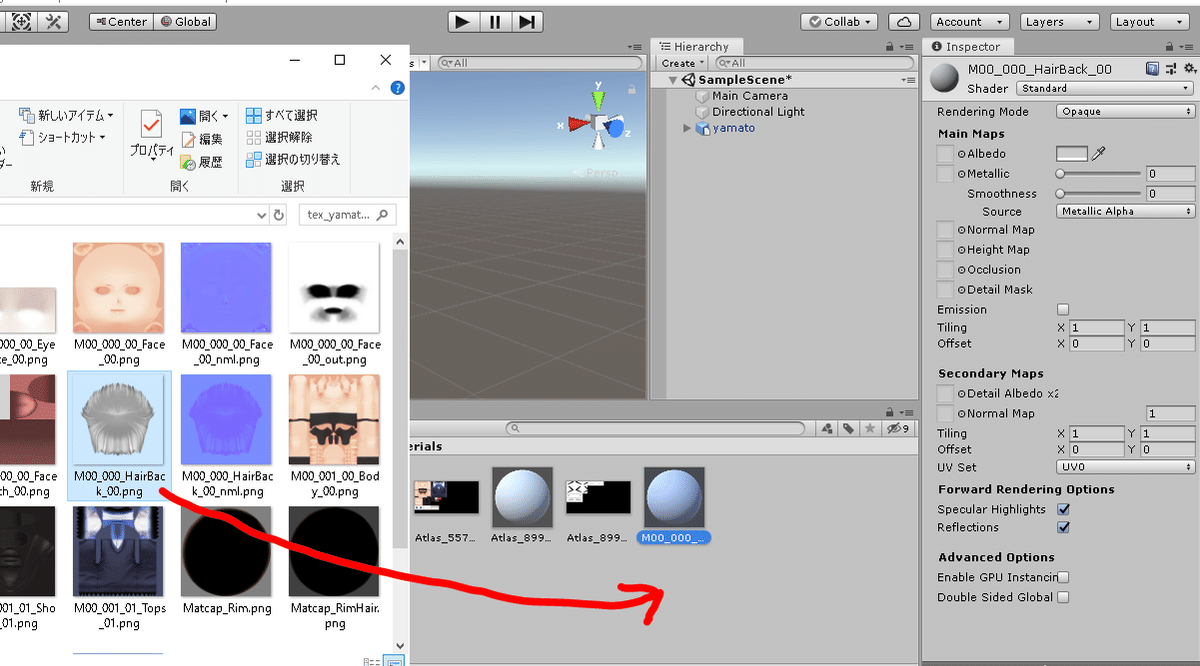Select Main Camera in Hierarchy
This screenshot has width=1200, height=666.
750,96
